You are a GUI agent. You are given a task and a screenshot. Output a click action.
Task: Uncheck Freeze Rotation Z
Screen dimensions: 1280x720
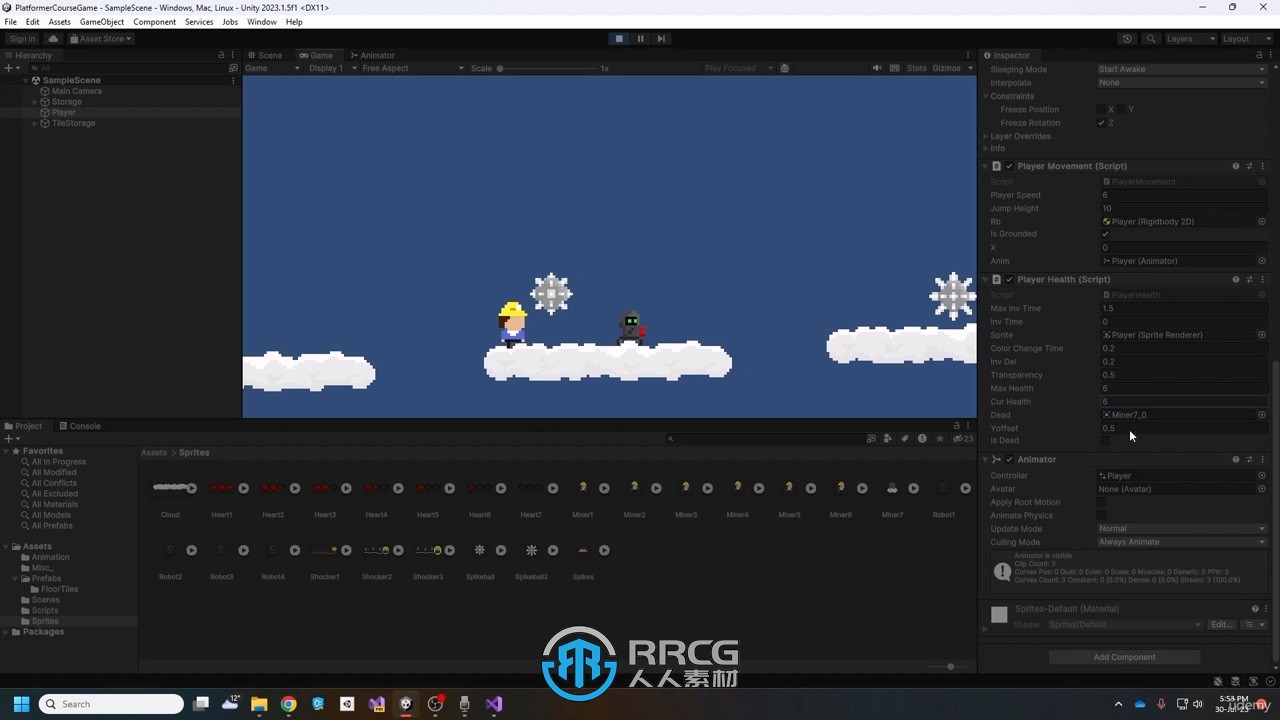(x=1102, y=123)
